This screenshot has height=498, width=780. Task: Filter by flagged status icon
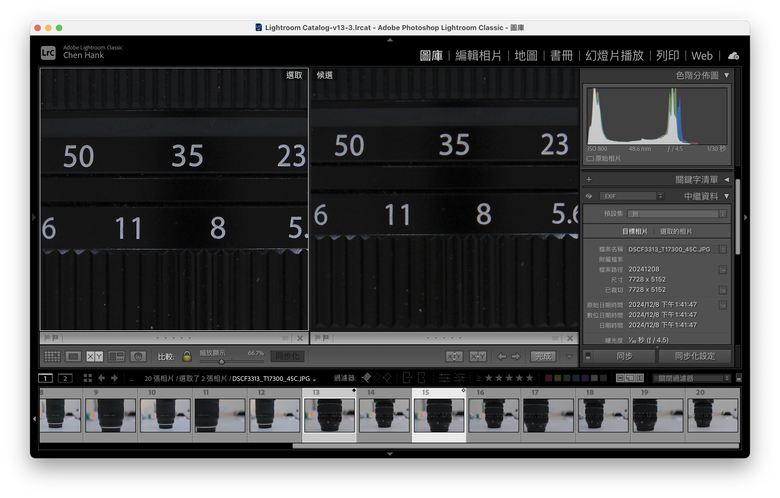click(367, 378)
